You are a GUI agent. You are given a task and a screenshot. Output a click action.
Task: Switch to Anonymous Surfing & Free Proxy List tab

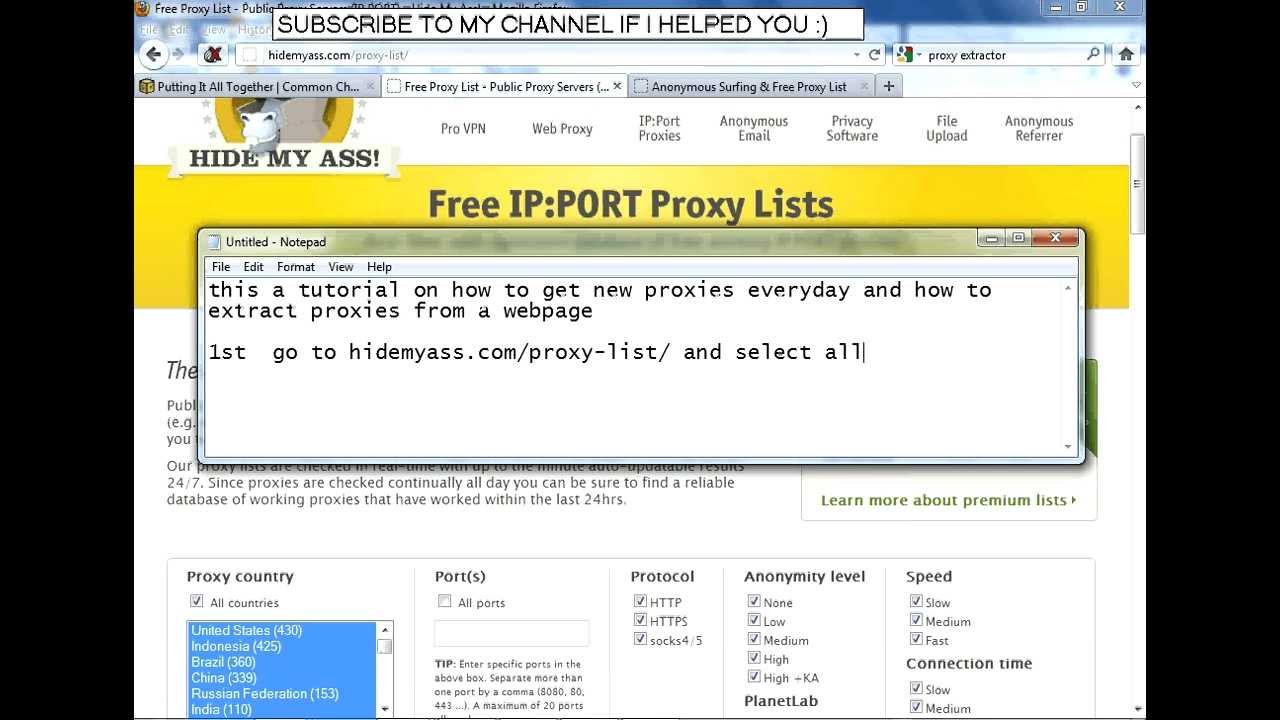click(x=750, y=87)
